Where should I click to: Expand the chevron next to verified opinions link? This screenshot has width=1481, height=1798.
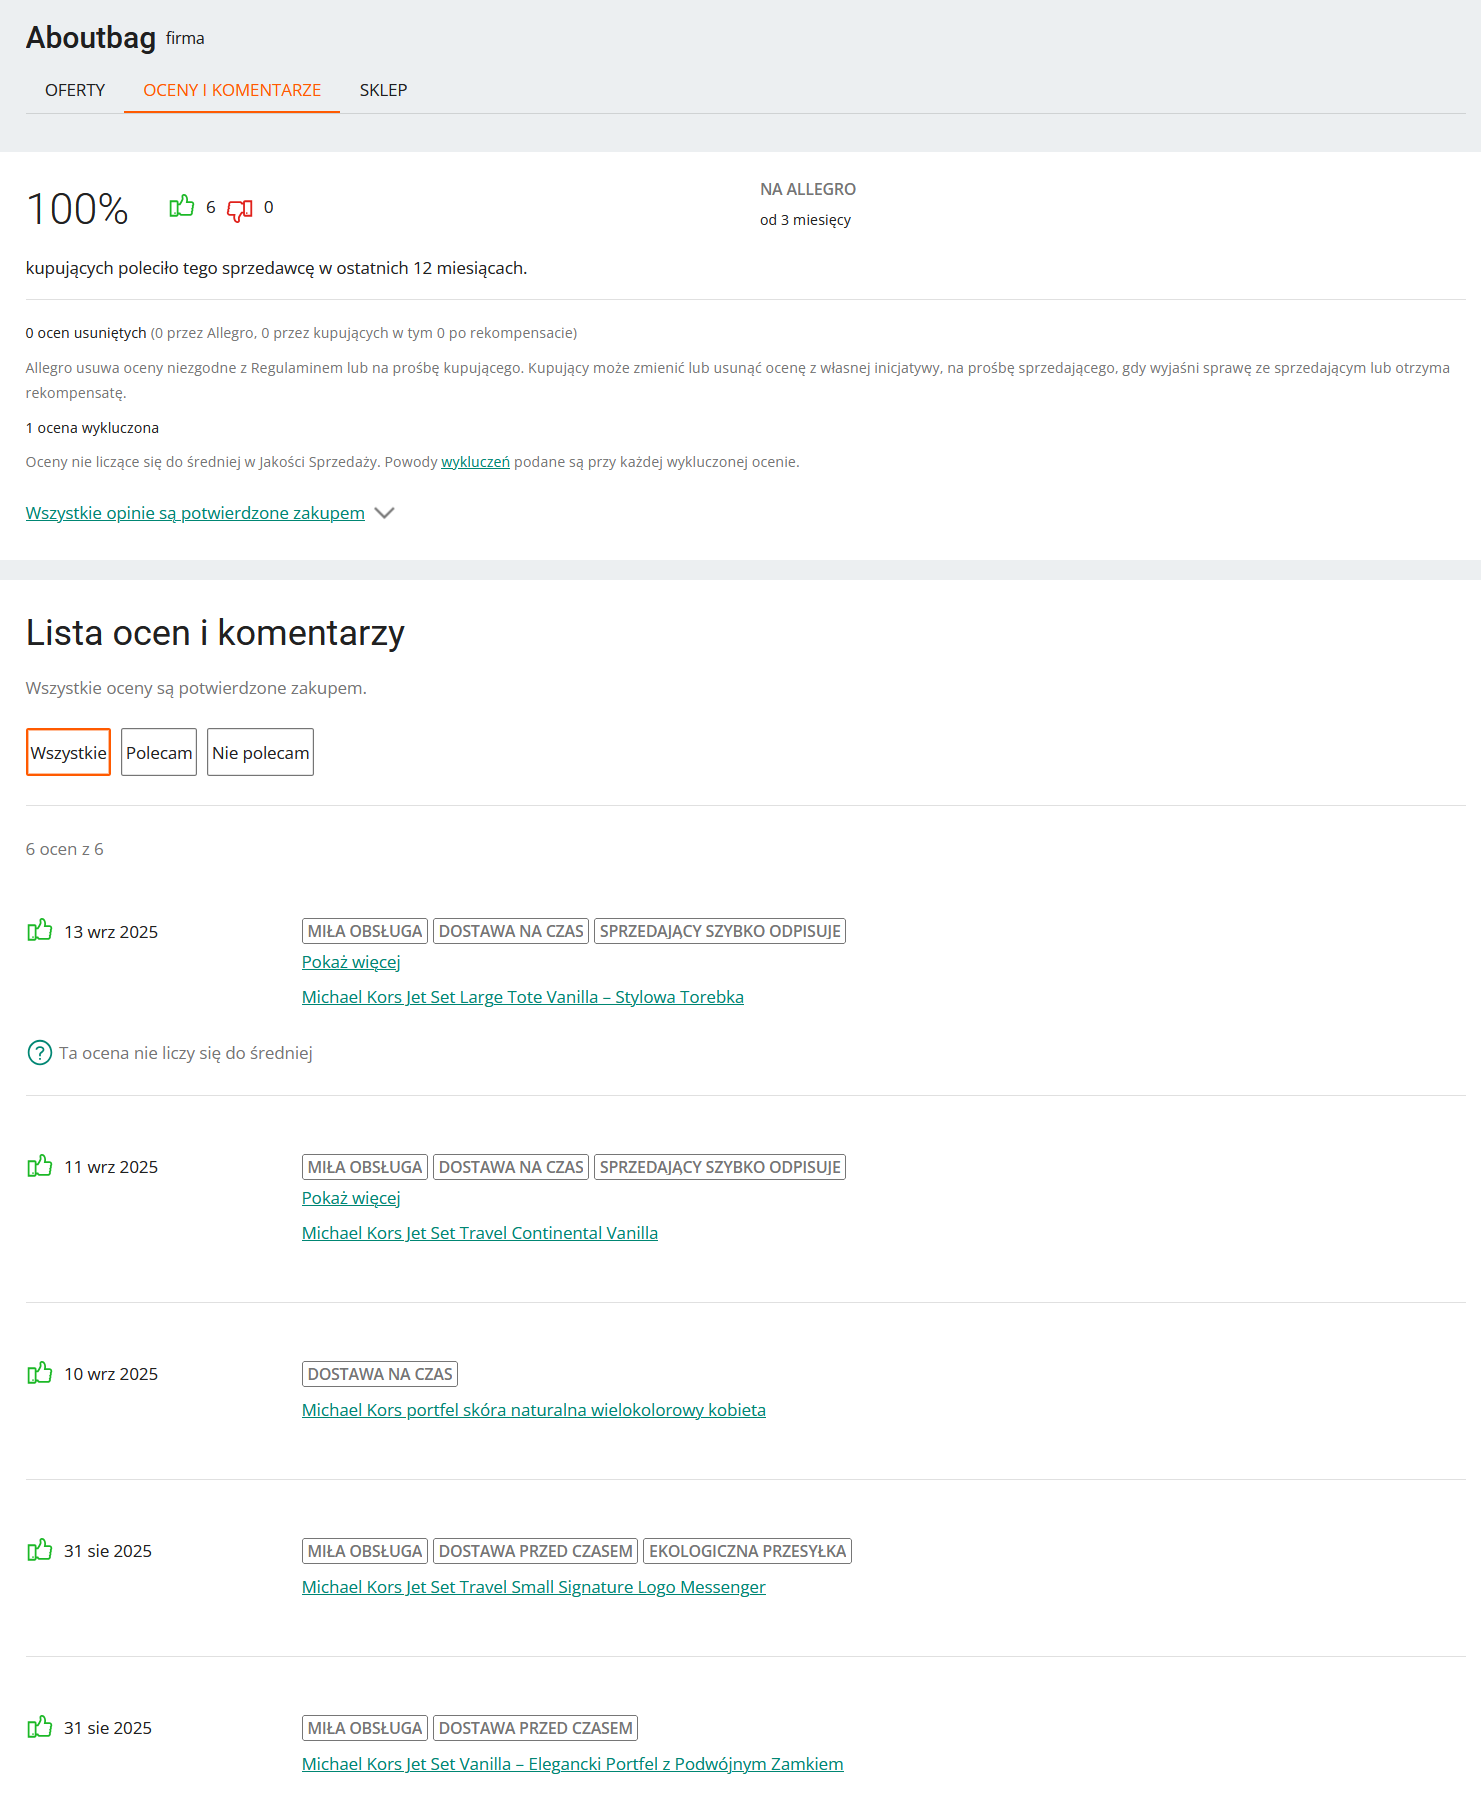(384, 513)
